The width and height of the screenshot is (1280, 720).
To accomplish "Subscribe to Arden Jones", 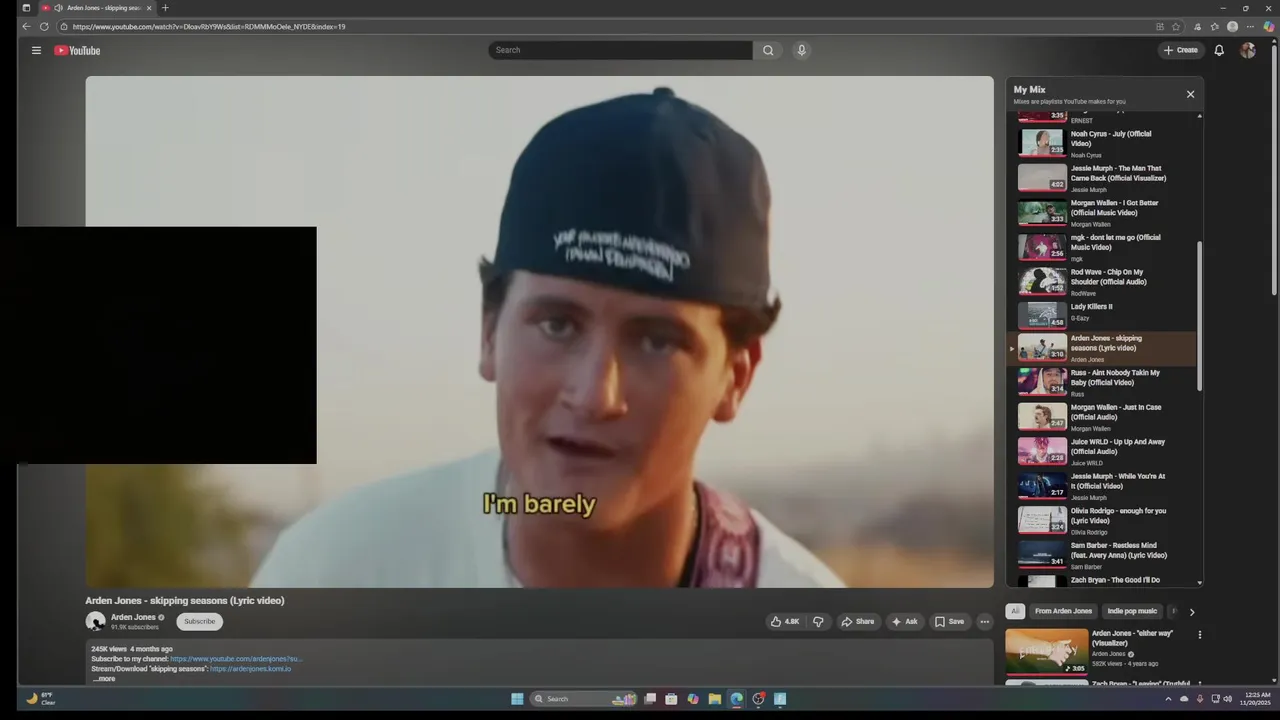I will [x=199, y=621].
